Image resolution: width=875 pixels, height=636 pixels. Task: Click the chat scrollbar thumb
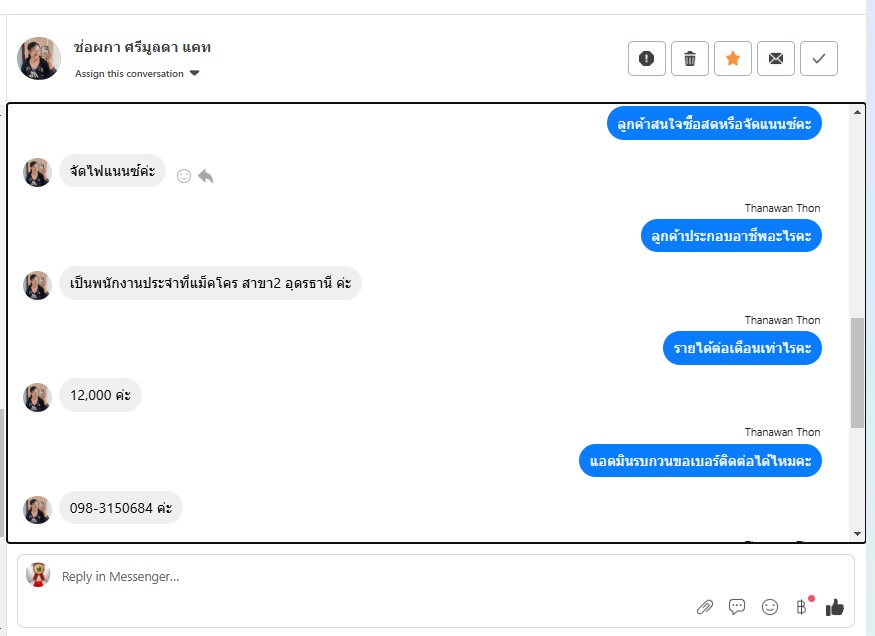point(857,373)
